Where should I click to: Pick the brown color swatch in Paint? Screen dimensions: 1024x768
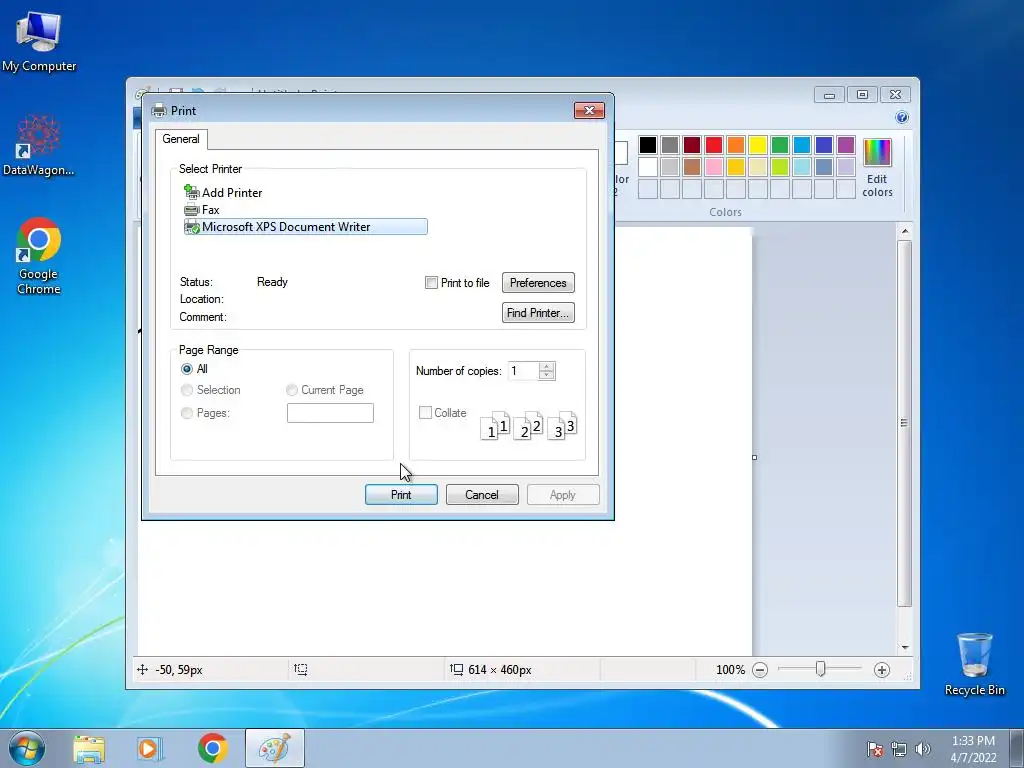(692, 167)
